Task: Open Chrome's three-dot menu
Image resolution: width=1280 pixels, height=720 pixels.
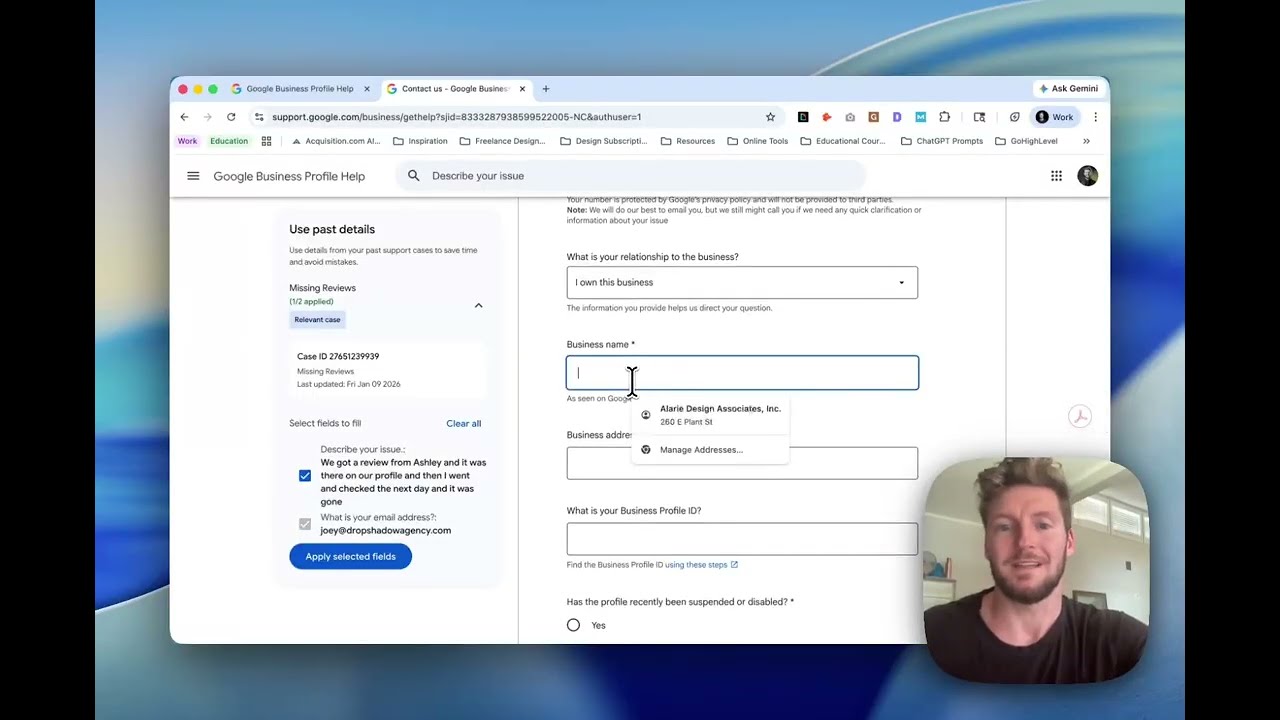Action: tap(1095, 117)
